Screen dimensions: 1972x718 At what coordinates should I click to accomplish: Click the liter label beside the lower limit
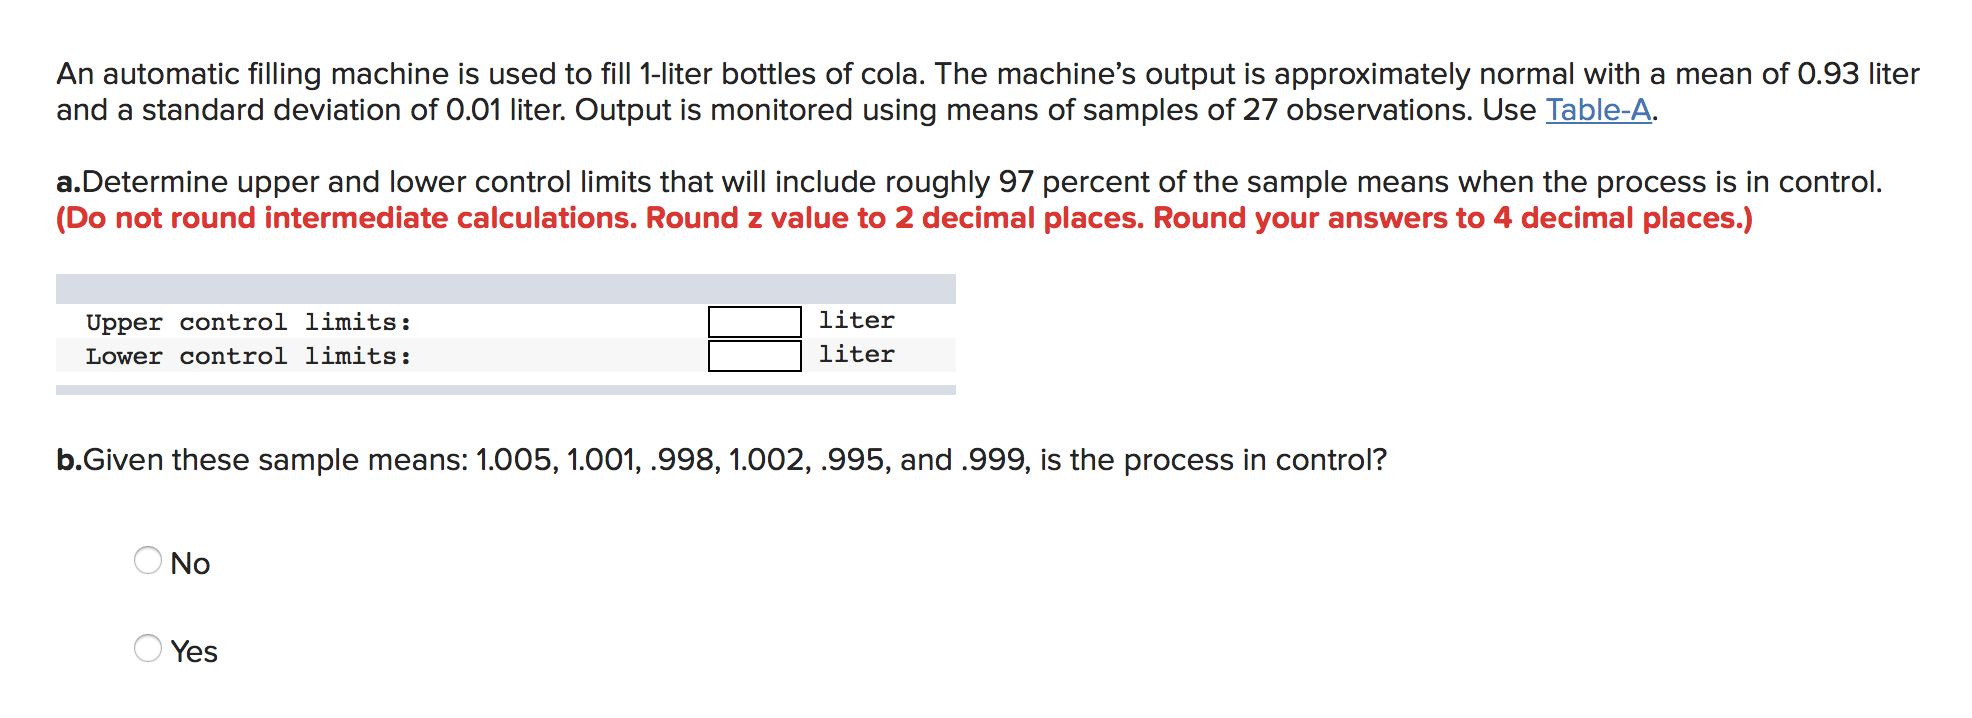coord(855,354)
